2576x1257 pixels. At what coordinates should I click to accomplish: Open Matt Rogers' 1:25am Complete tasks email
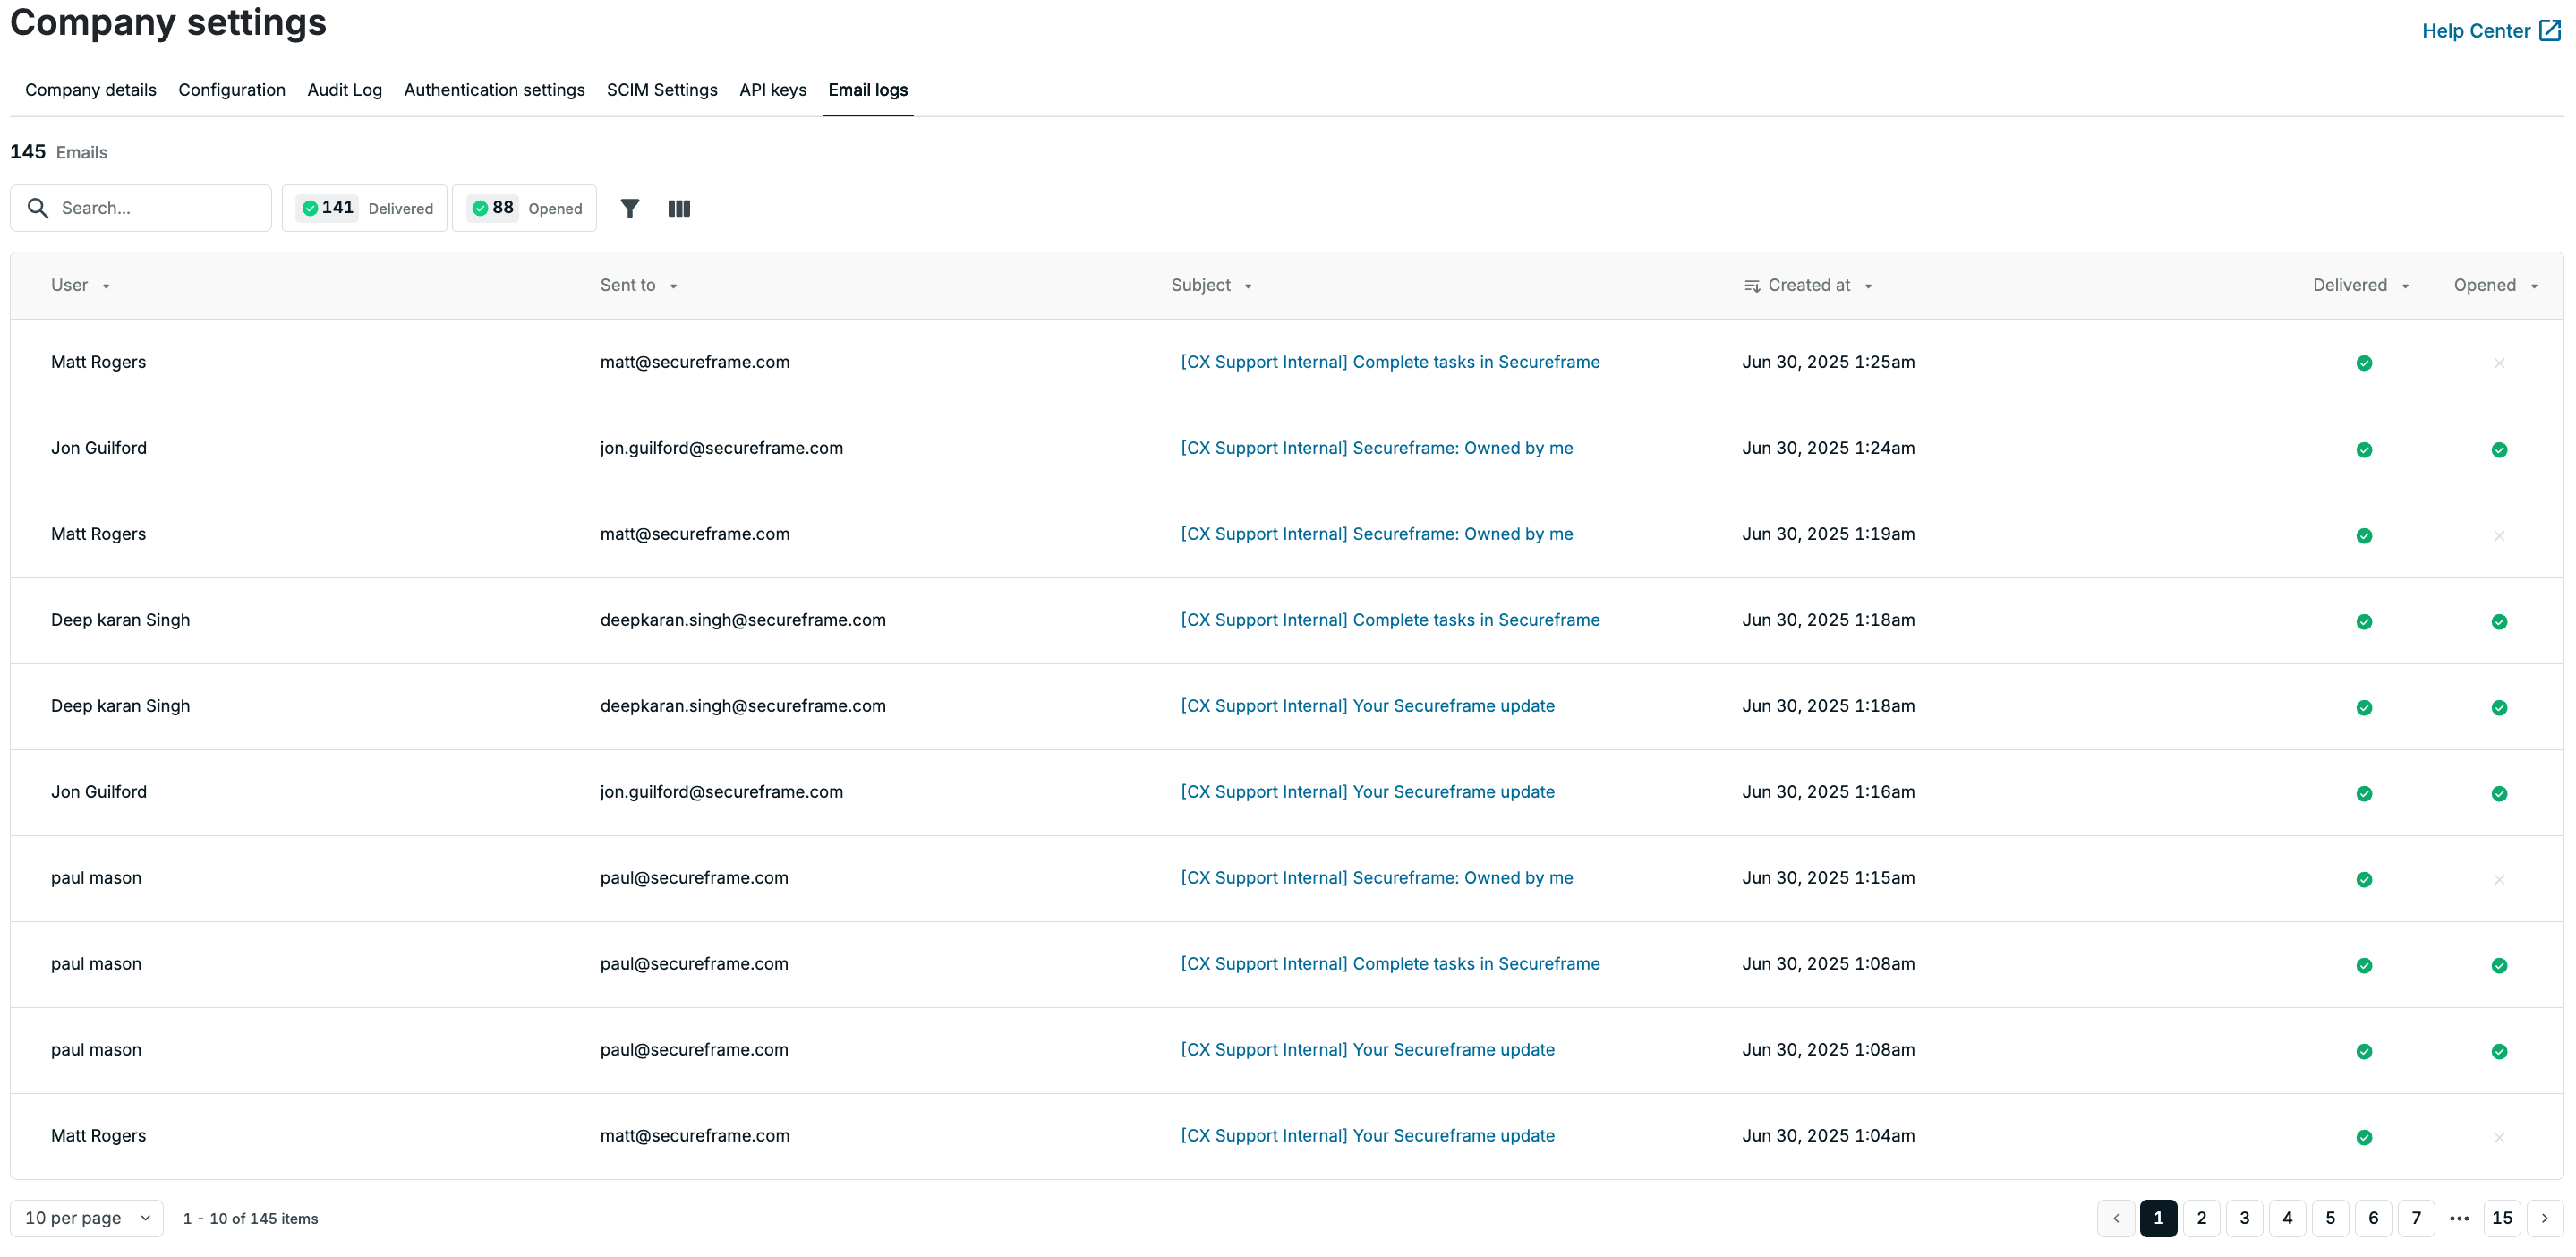point(1390,362)
